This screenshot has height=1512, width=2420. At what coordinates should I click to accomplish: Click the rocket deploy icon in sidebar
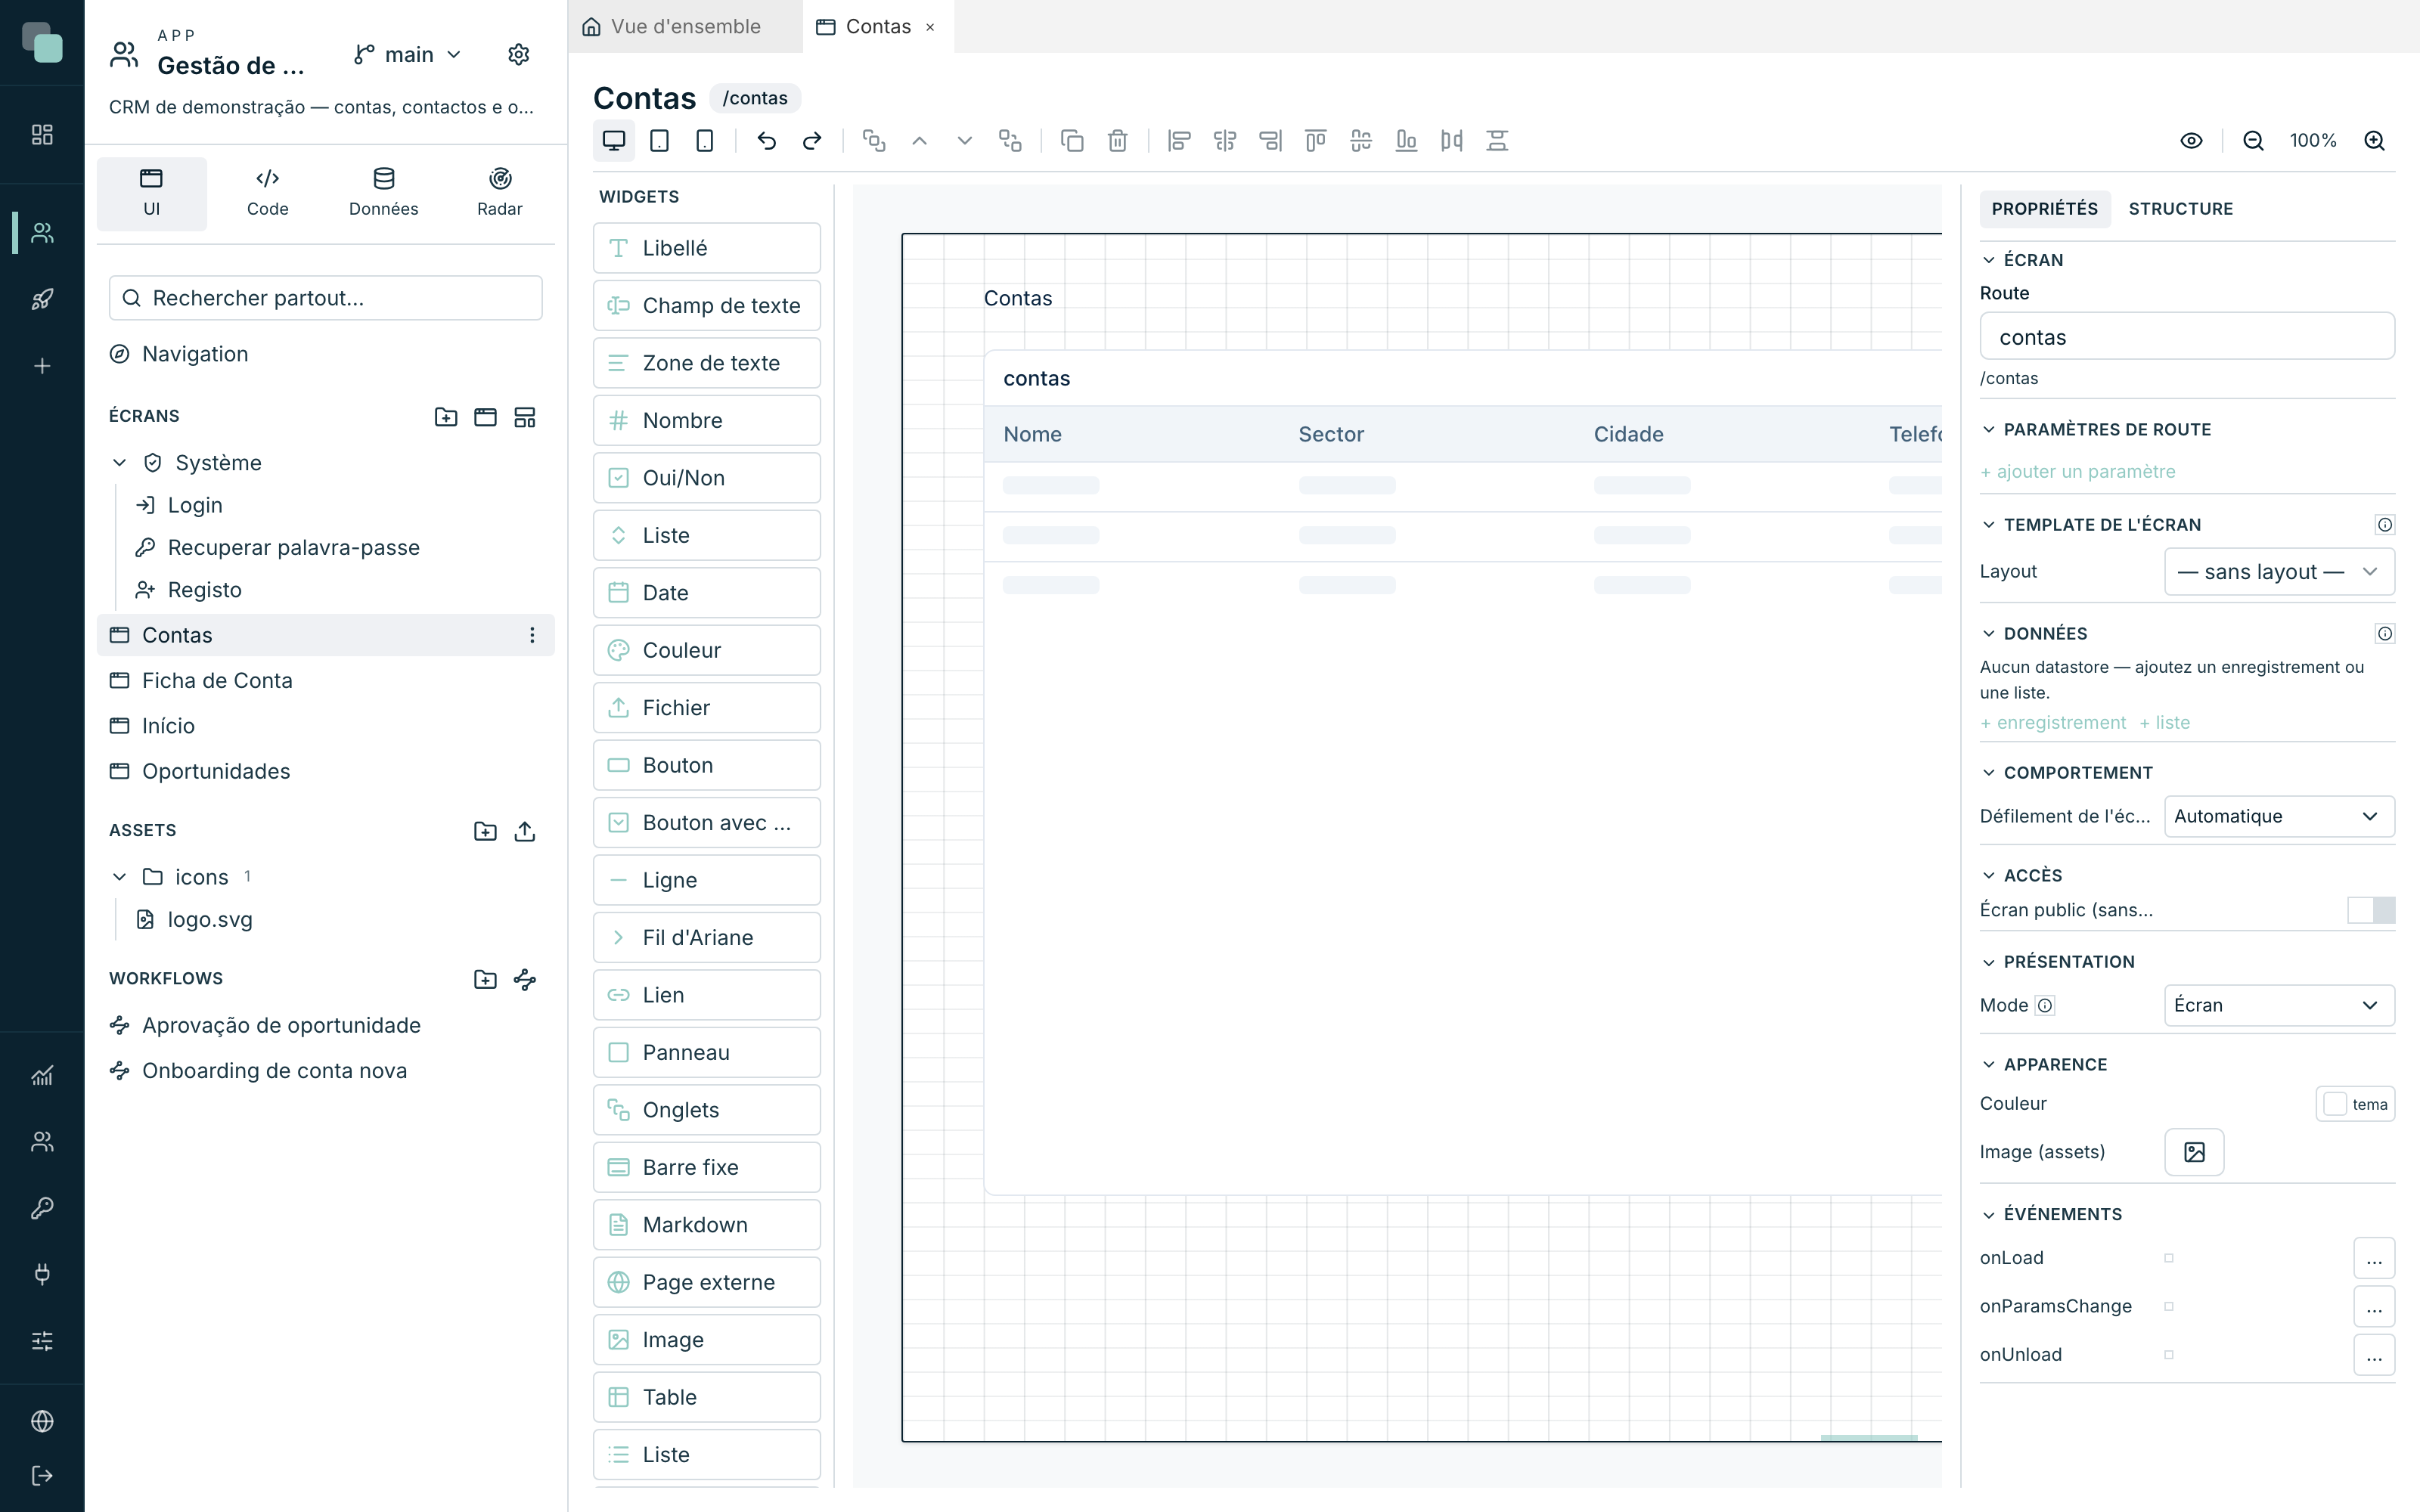[x=42, y=299]
